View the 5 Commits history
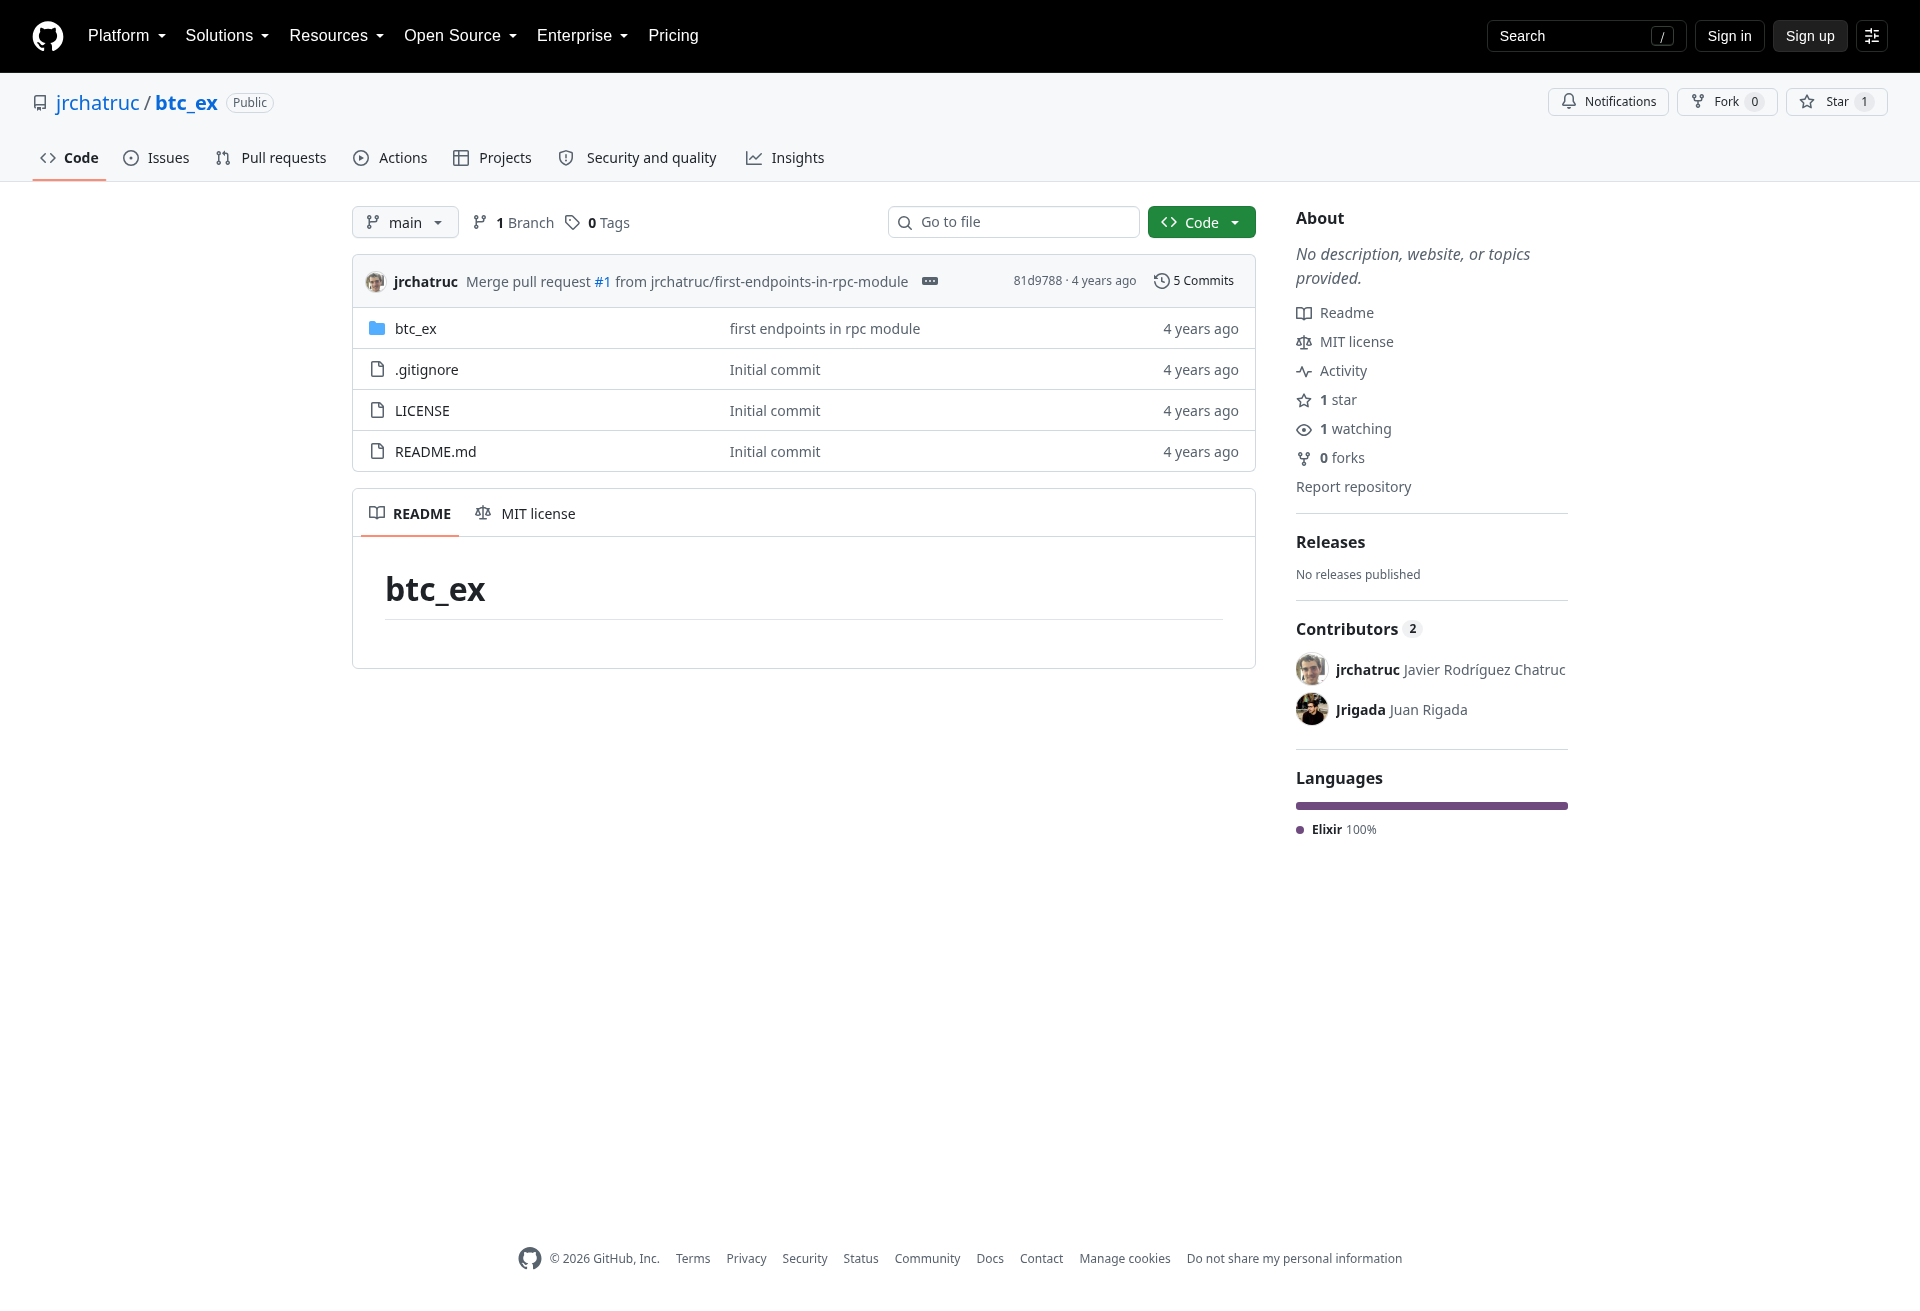 [x=1194, y=281]
